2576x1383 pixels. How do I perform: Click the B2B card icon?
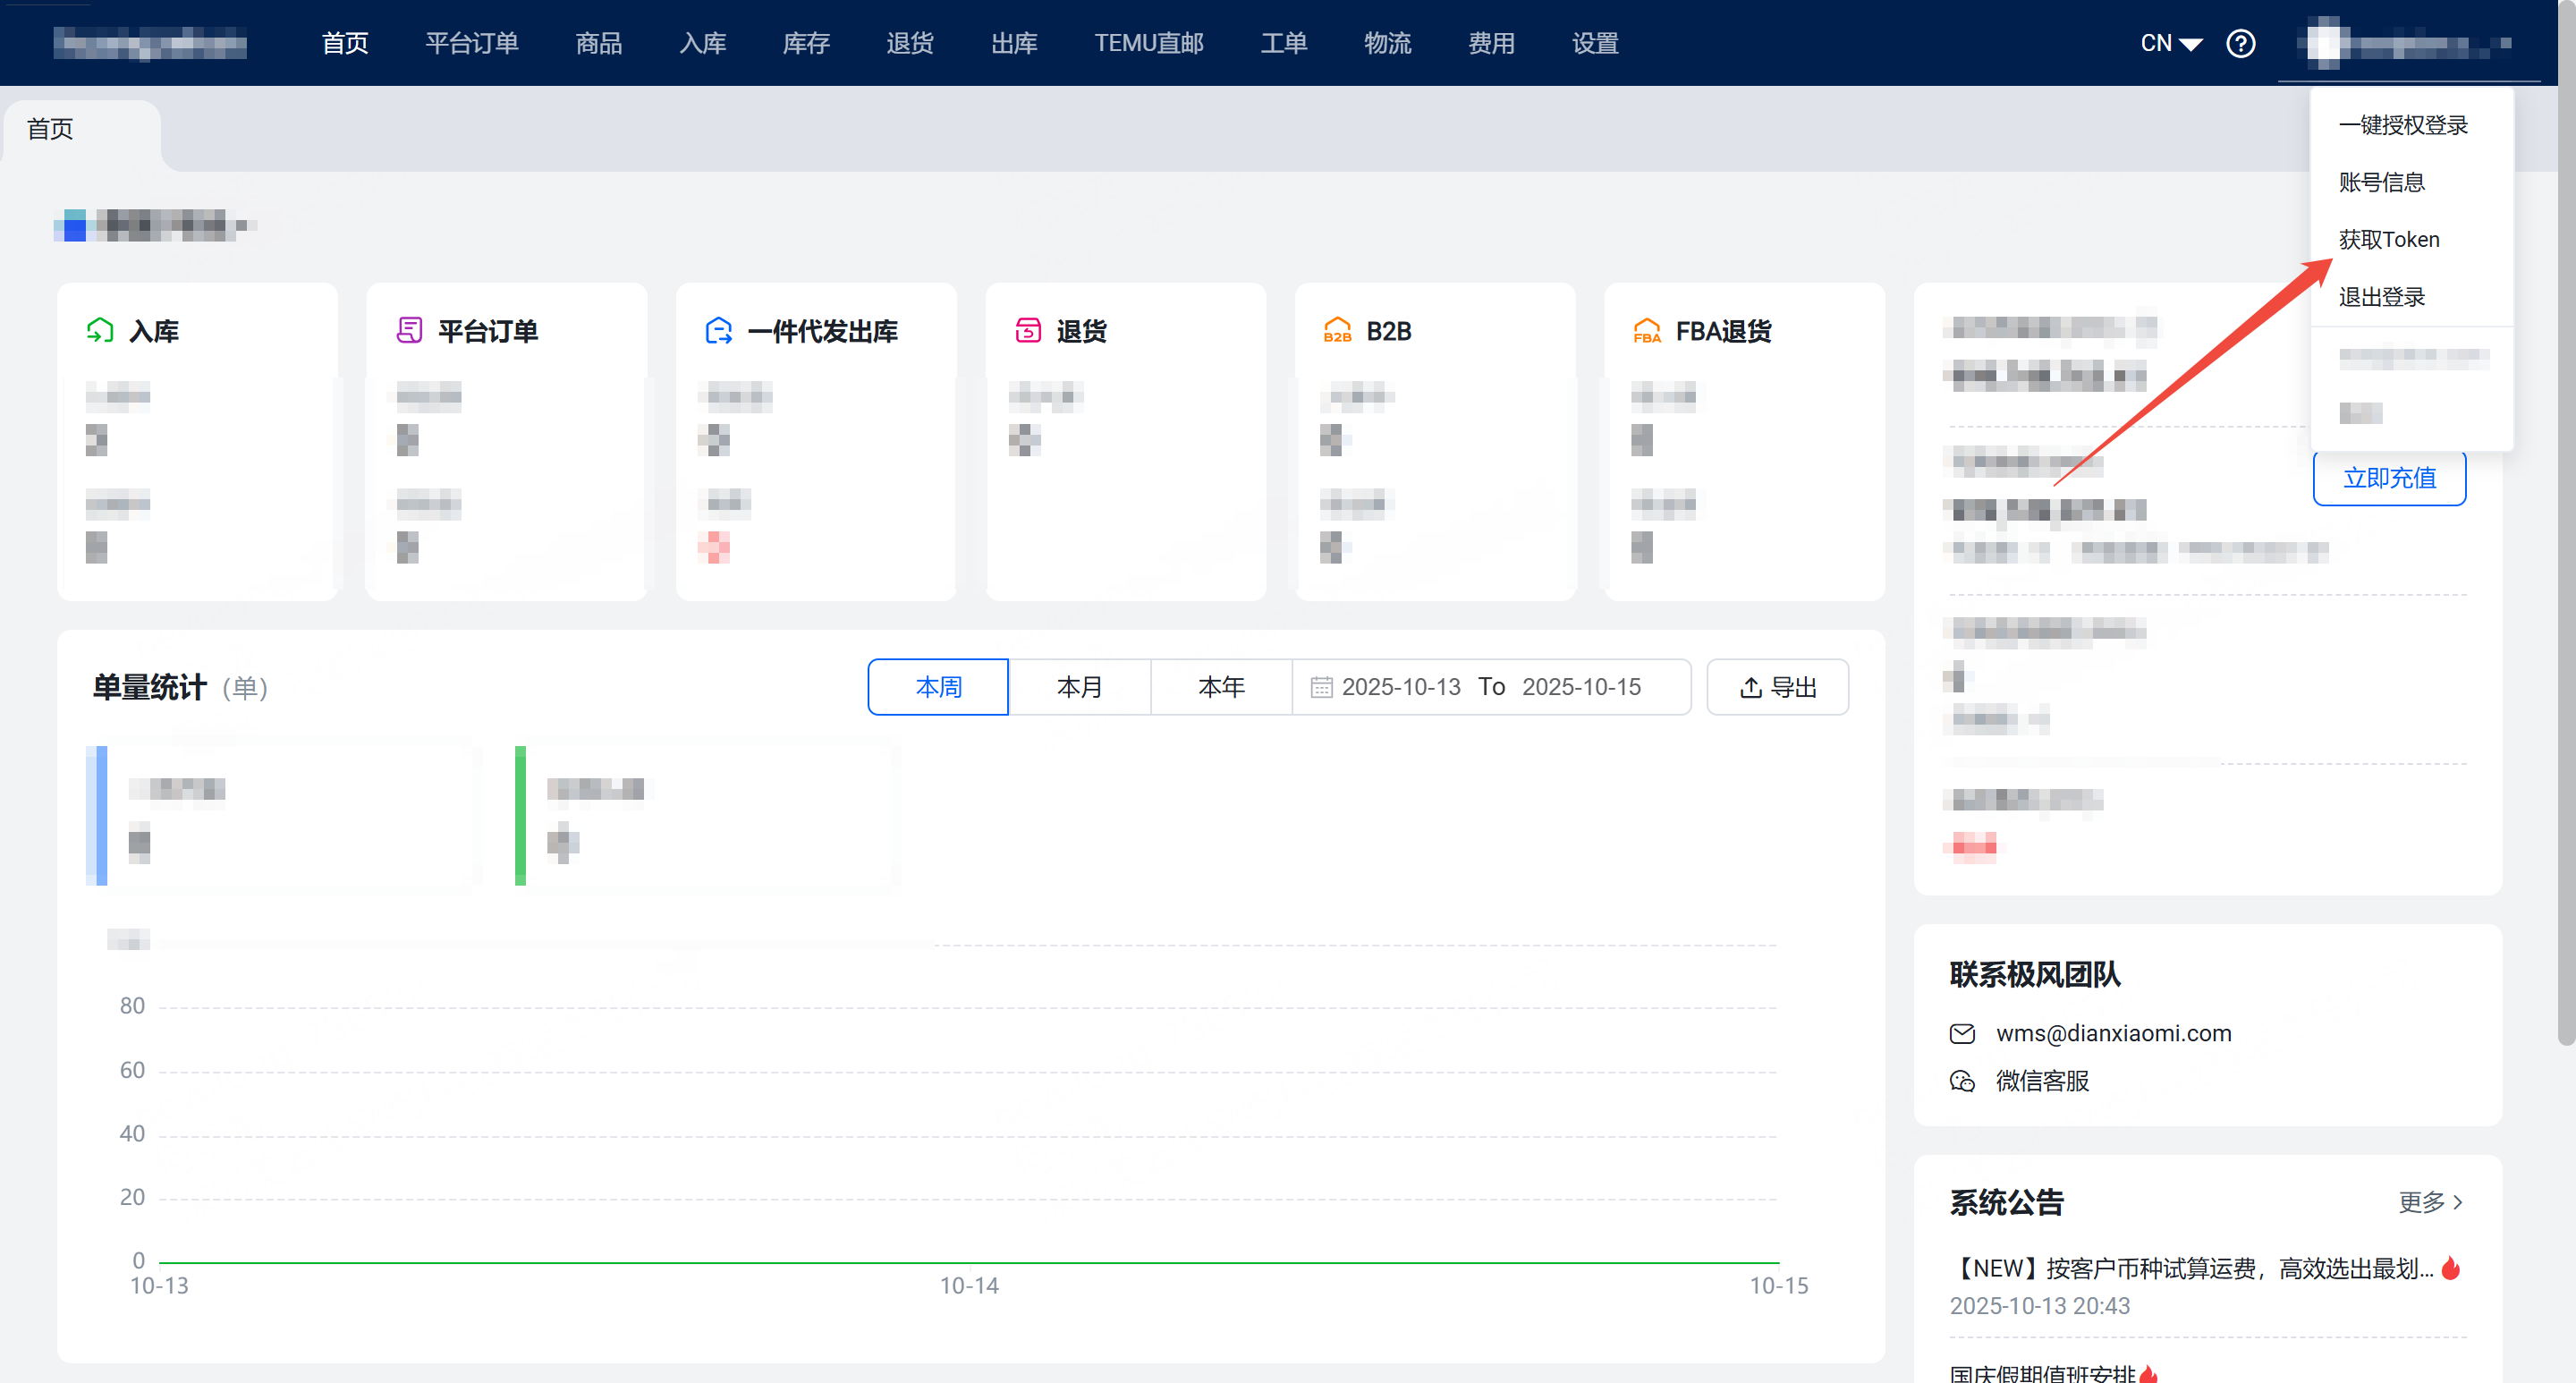[1337, 330]
